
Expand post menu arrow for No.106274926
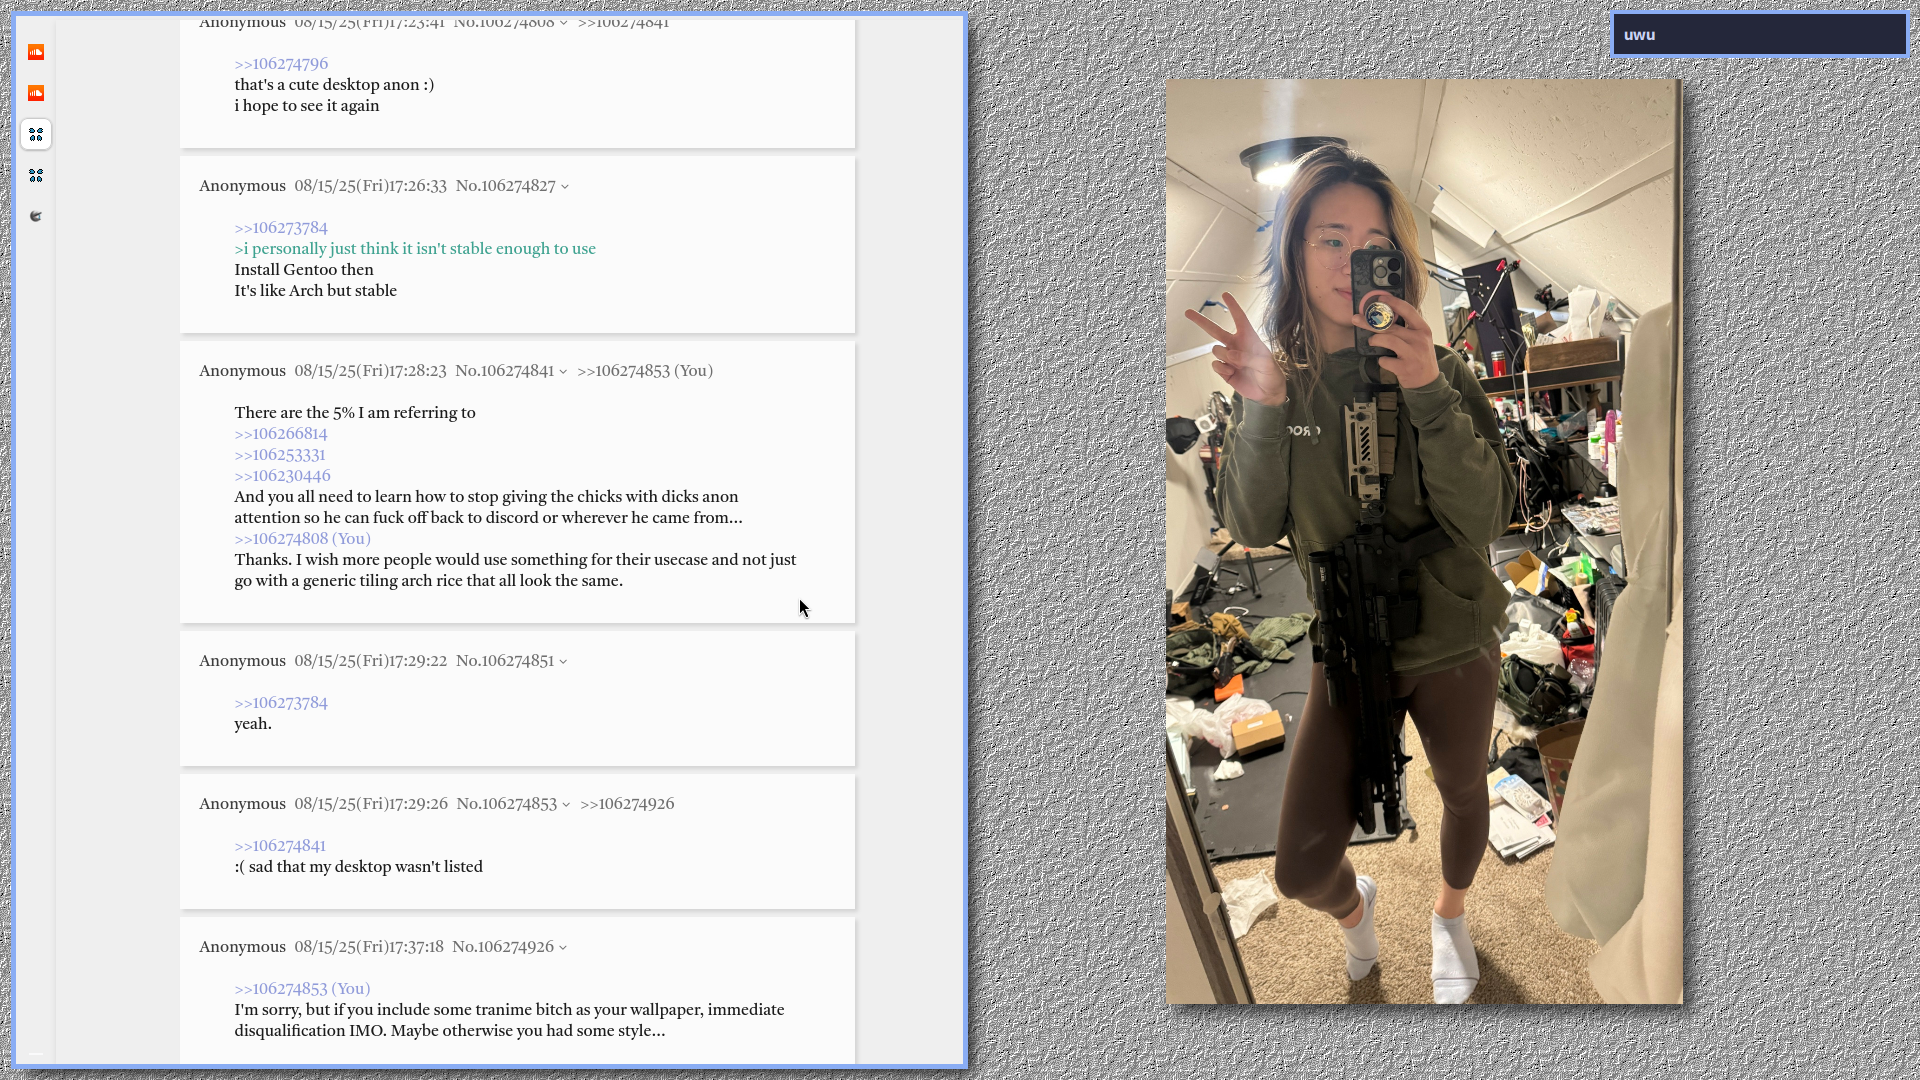(563, 948)
